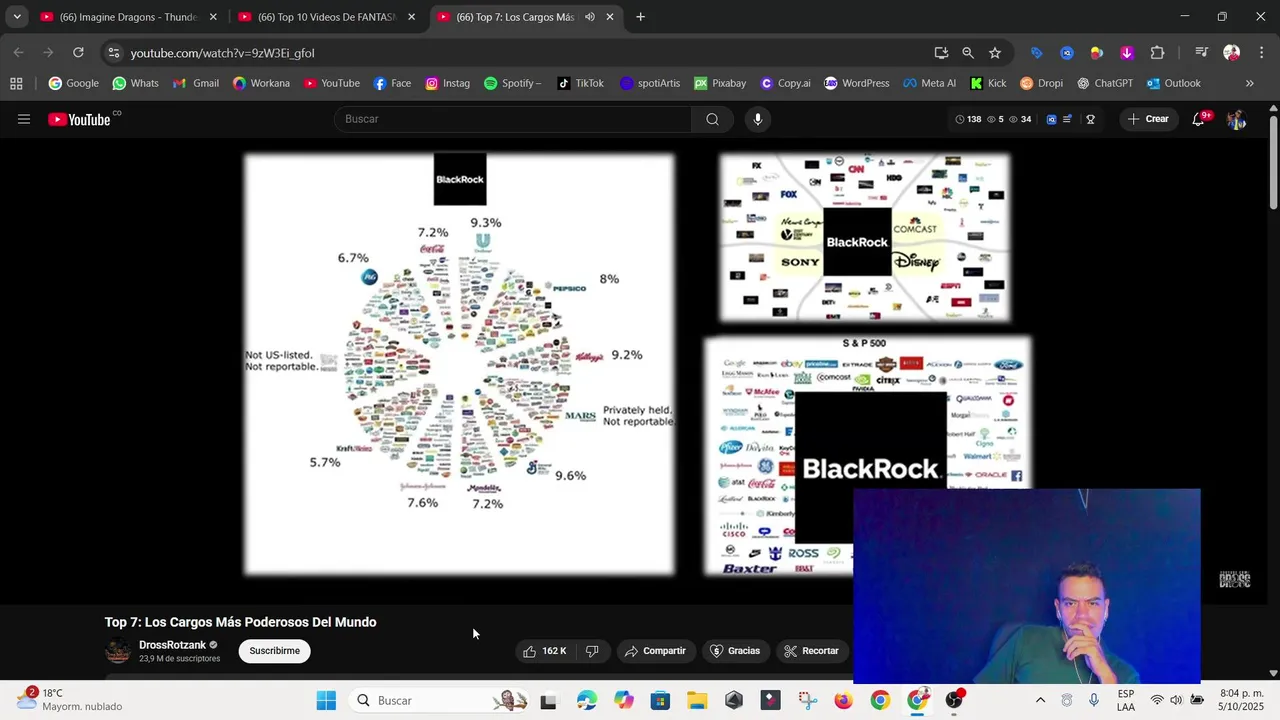Open the bookmarks apps grid icon
Viewport: 1280px width, 720px height.
click(16, 83)
